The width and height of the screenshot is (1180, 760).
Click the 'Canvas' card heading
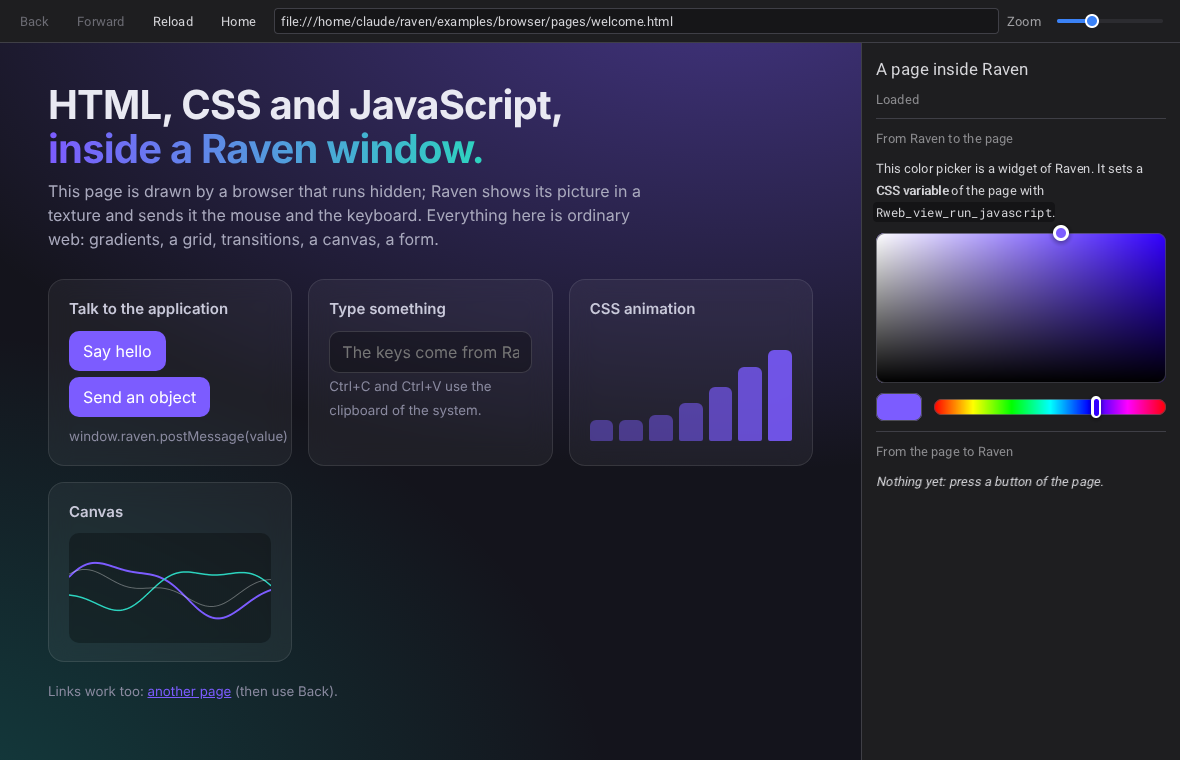(96, 512)
